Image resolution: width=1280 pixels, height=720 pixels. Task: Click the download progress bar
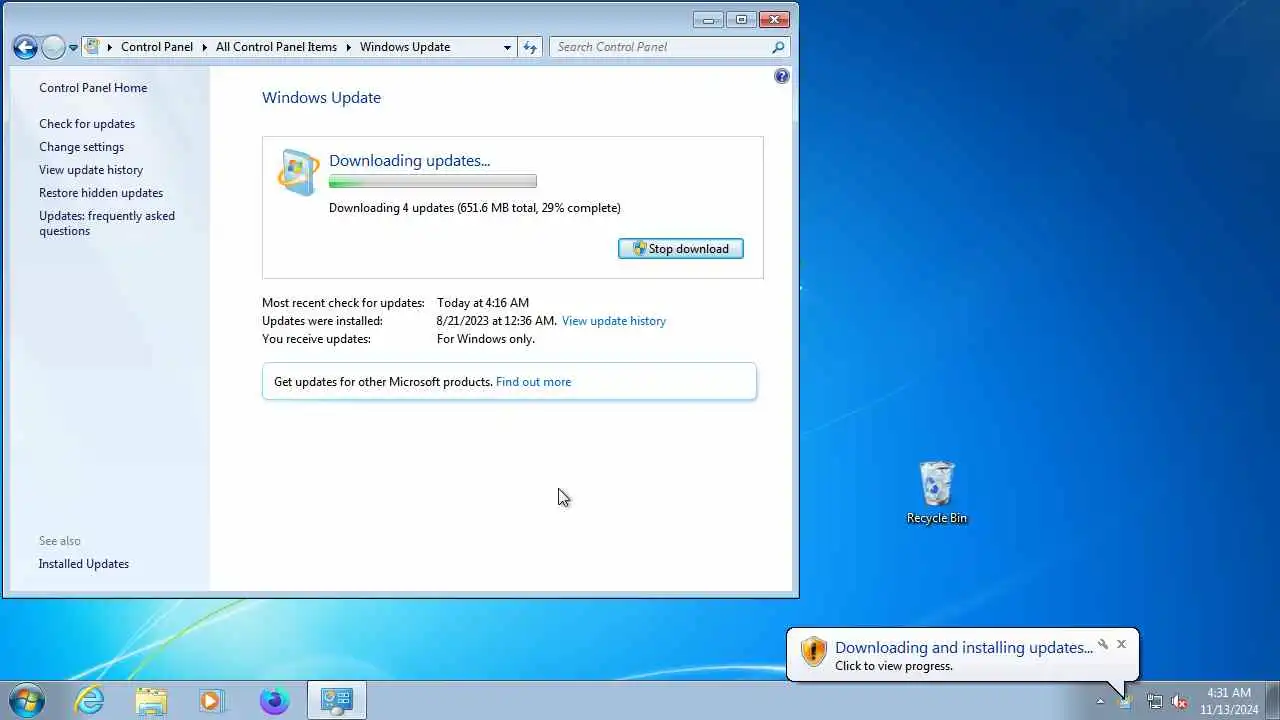pyautogui.click(x=433, y=182)
